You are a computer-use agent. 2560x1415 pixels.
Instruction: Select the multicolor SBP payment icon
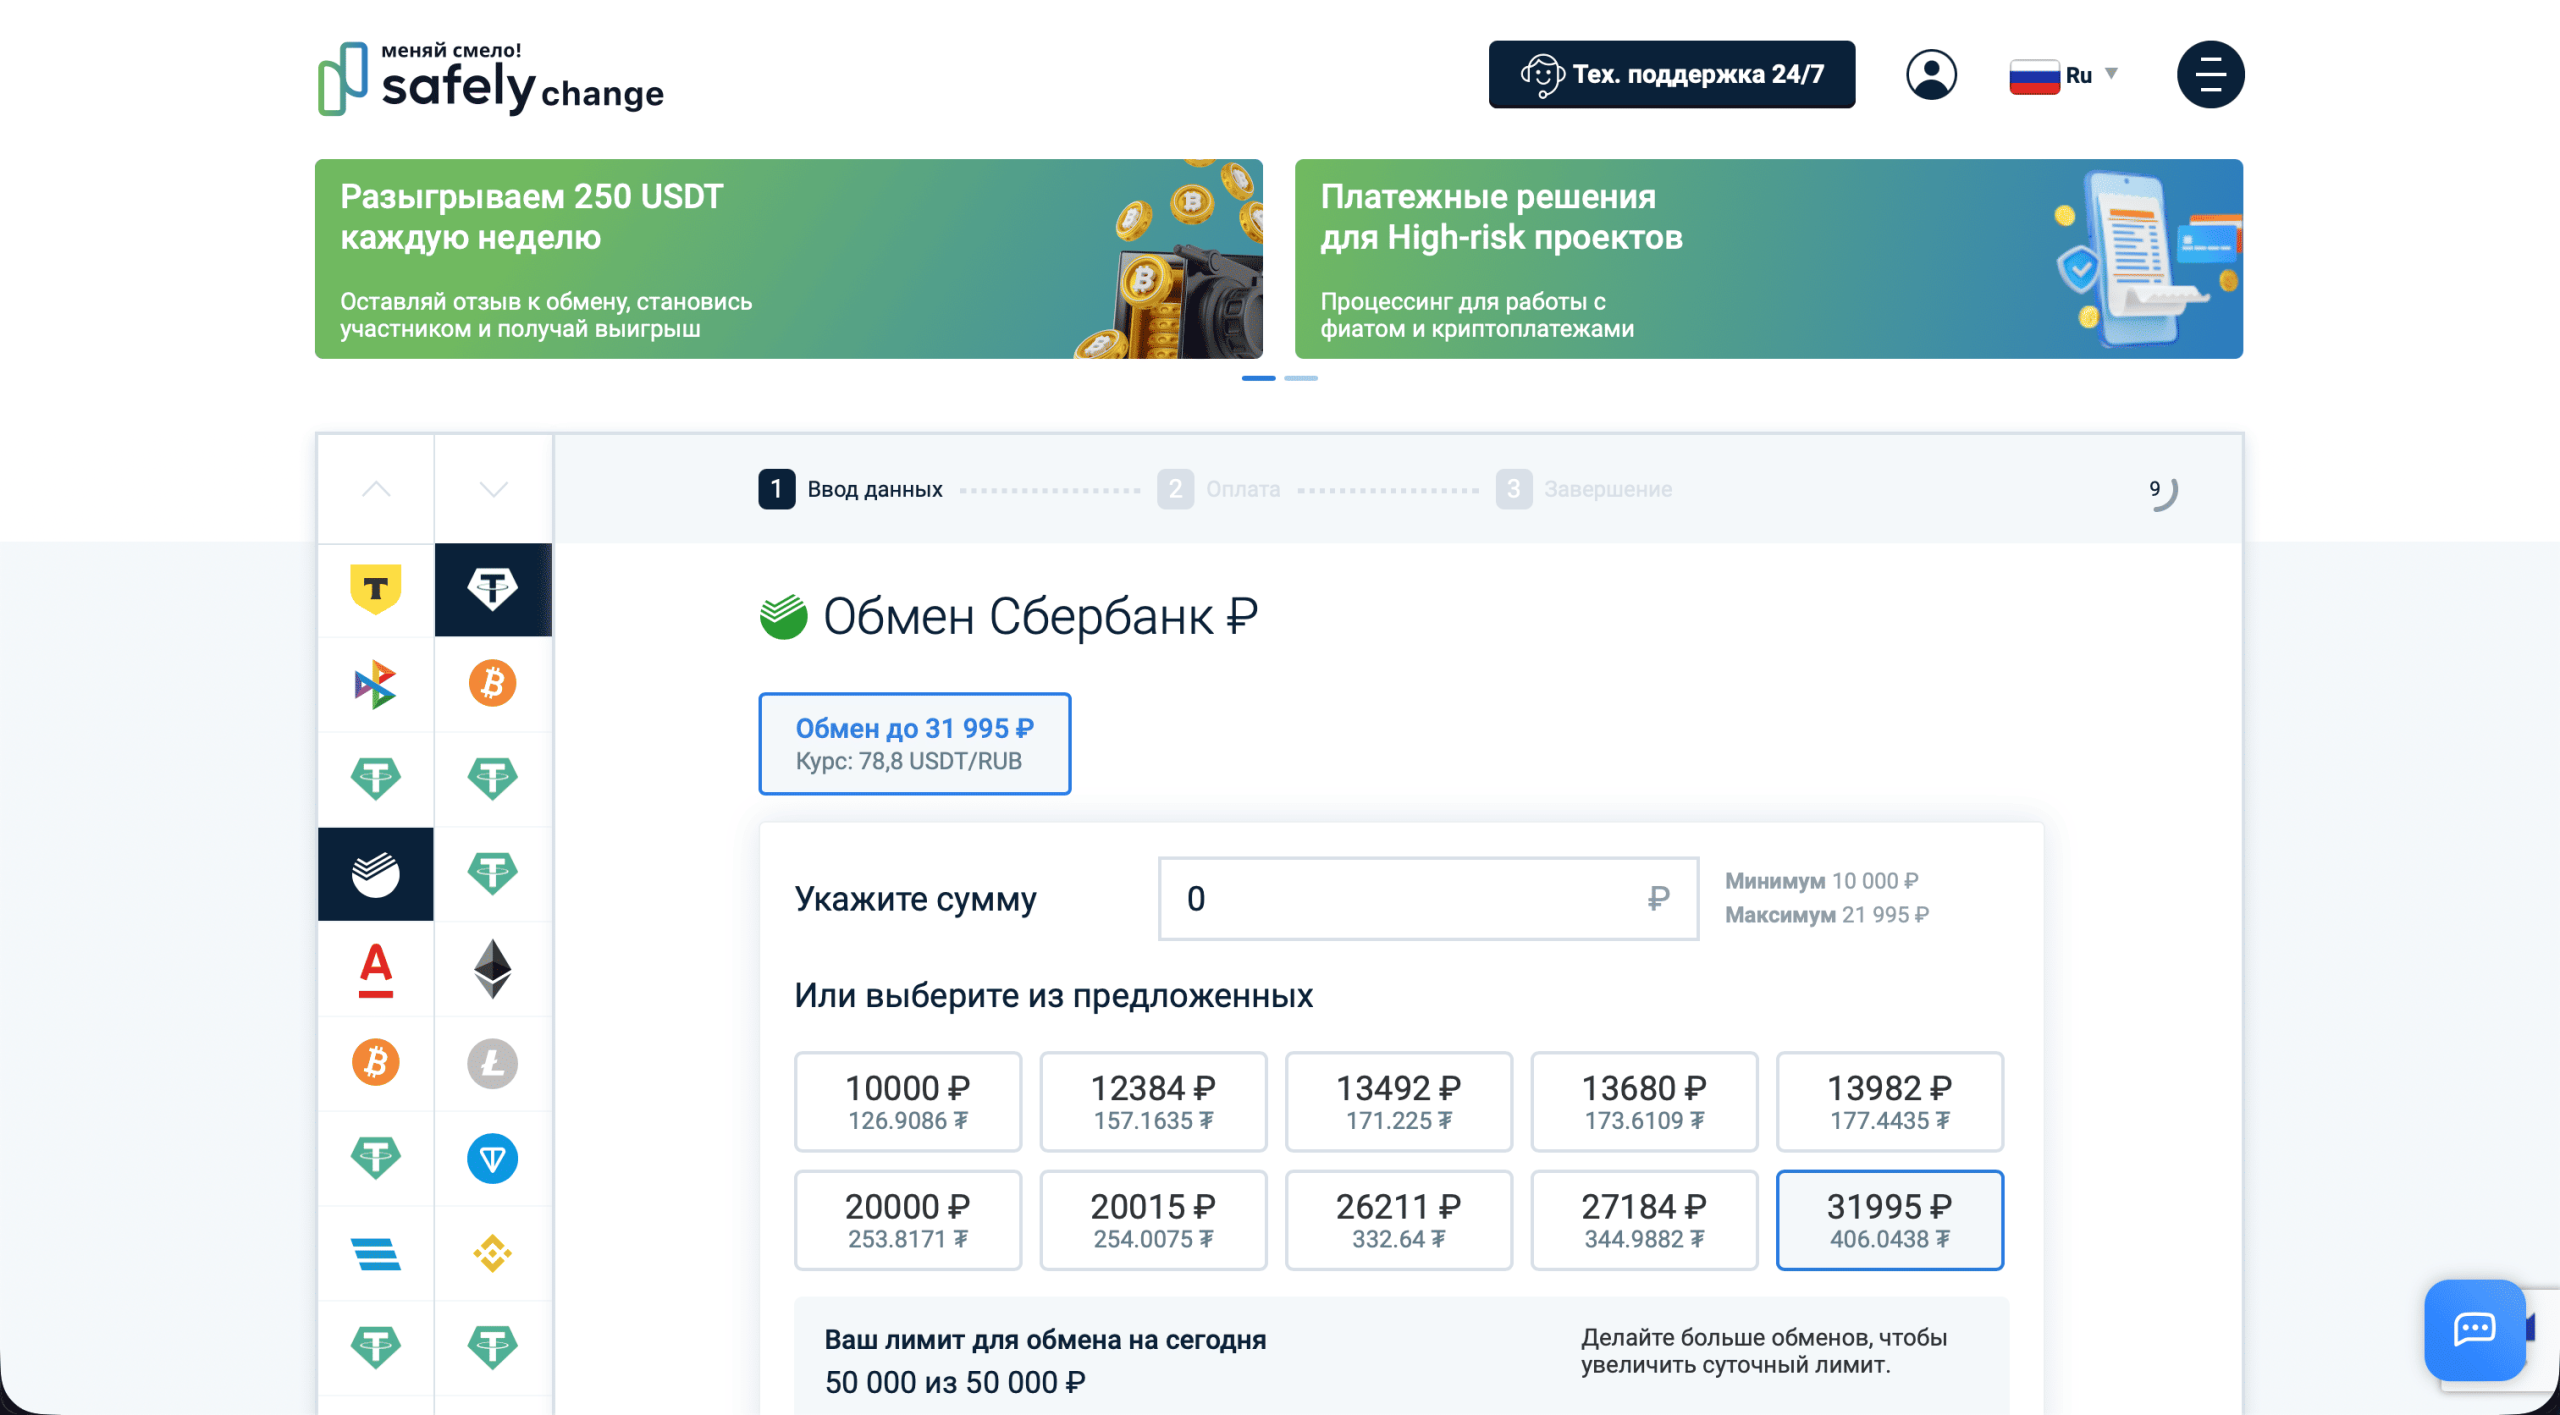[x=376, y=684]
